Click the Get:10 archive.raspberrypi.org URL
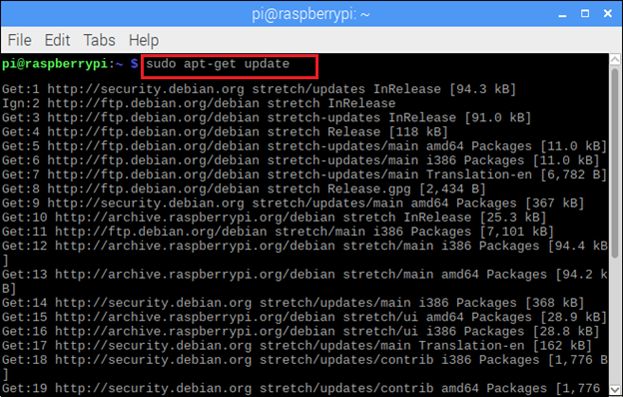The image size is (623, 397). click(x=195, y=217)
